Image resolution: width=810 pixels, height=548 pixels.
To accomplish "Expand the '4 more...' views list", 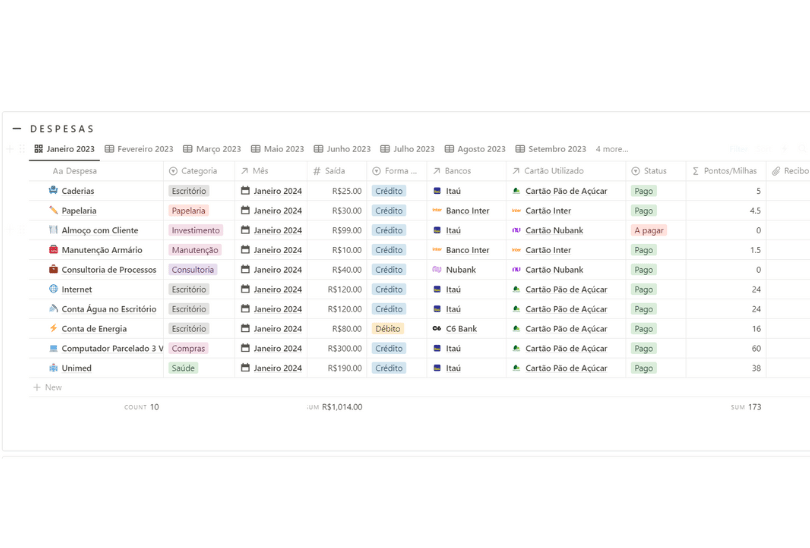I will tap(612, 149).
